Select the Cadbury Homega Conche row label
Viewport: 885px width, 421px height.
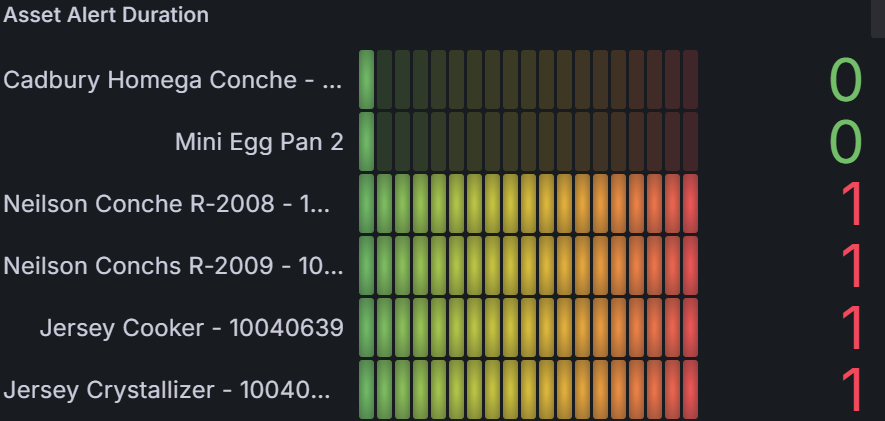pos(173,80)
